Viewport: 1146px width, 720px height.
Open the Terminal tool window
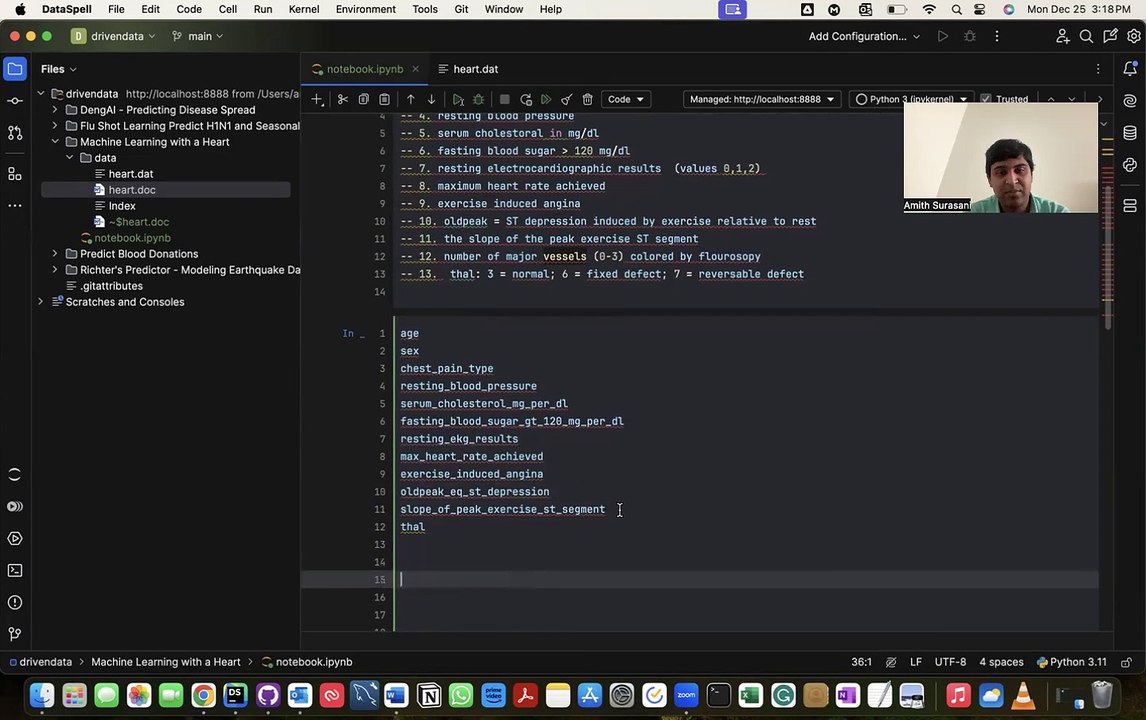point(15,571)
